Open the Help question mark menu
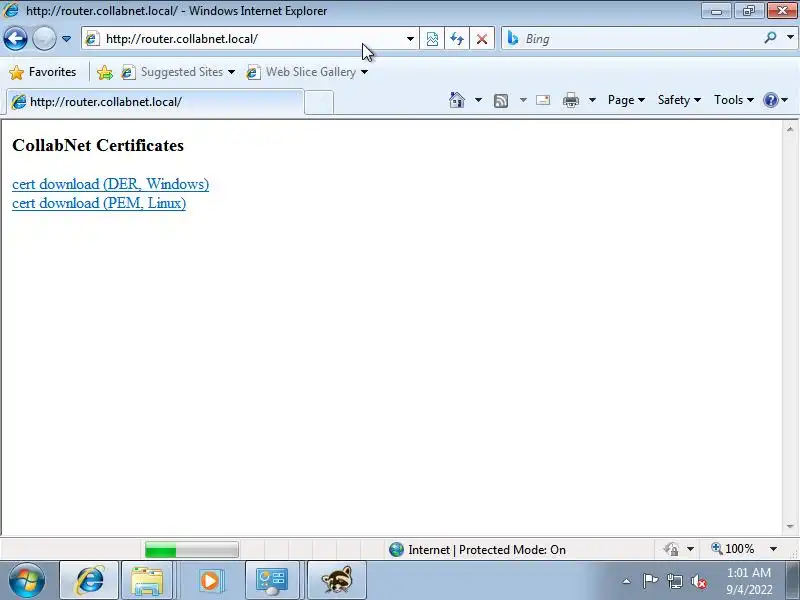 [776, 100]
